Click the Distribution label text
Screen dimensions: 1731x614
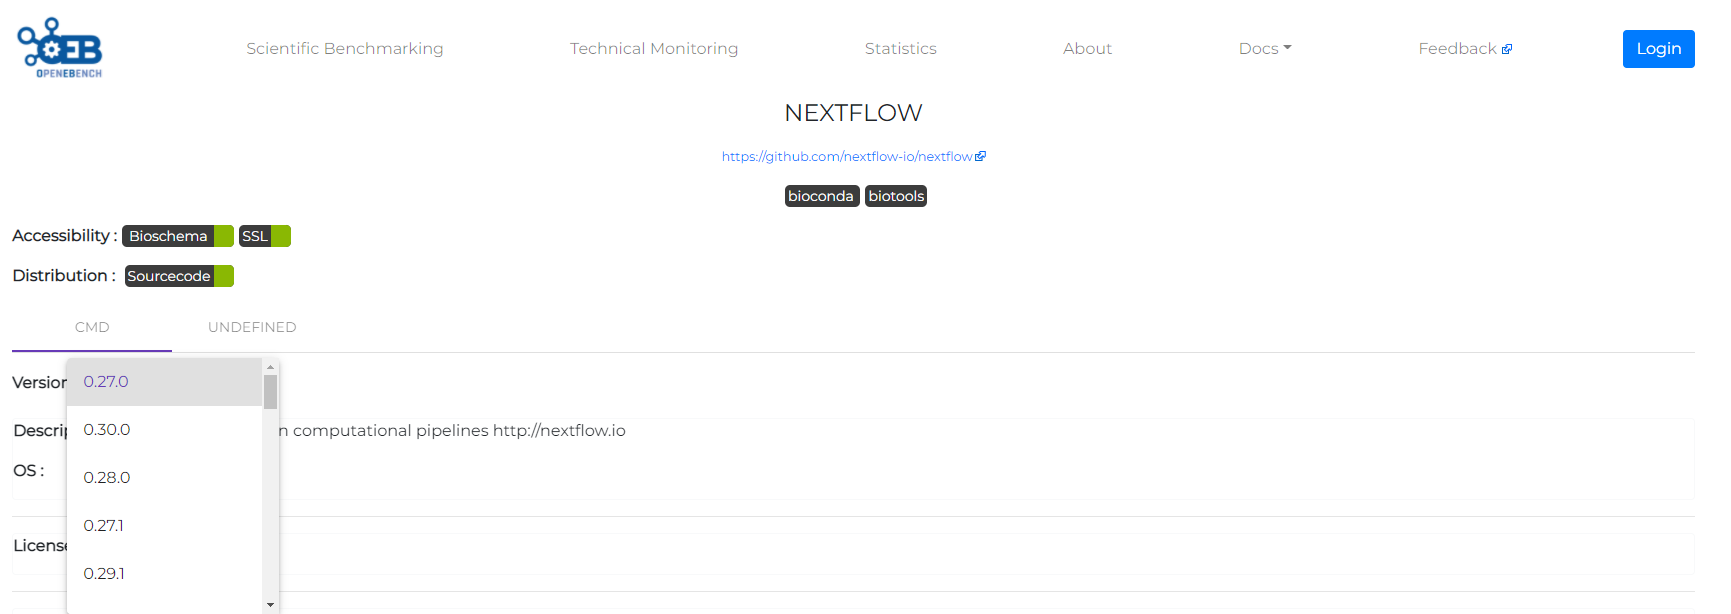pyautogui.click(x=64, y=275)
